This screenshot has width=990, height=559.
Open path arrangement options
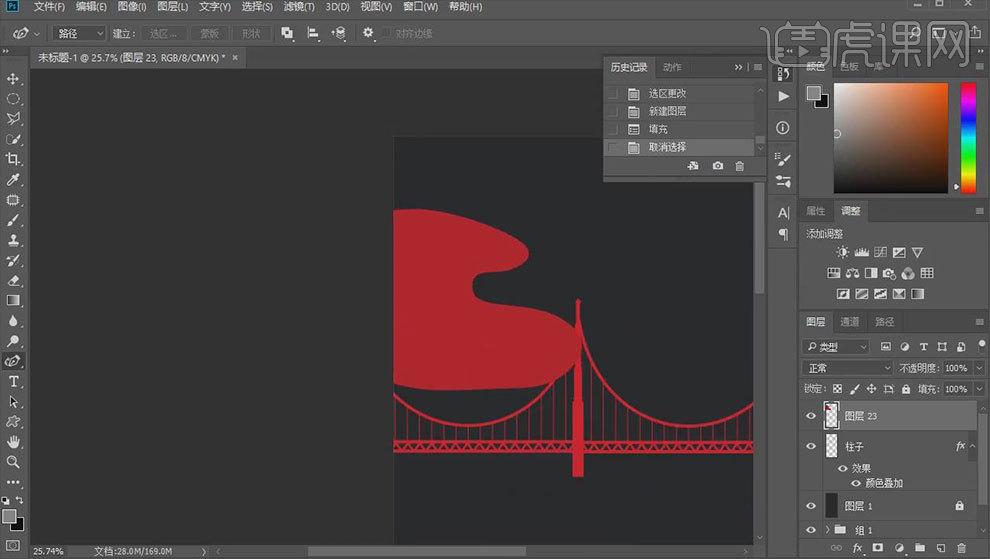tap(339, 33)
